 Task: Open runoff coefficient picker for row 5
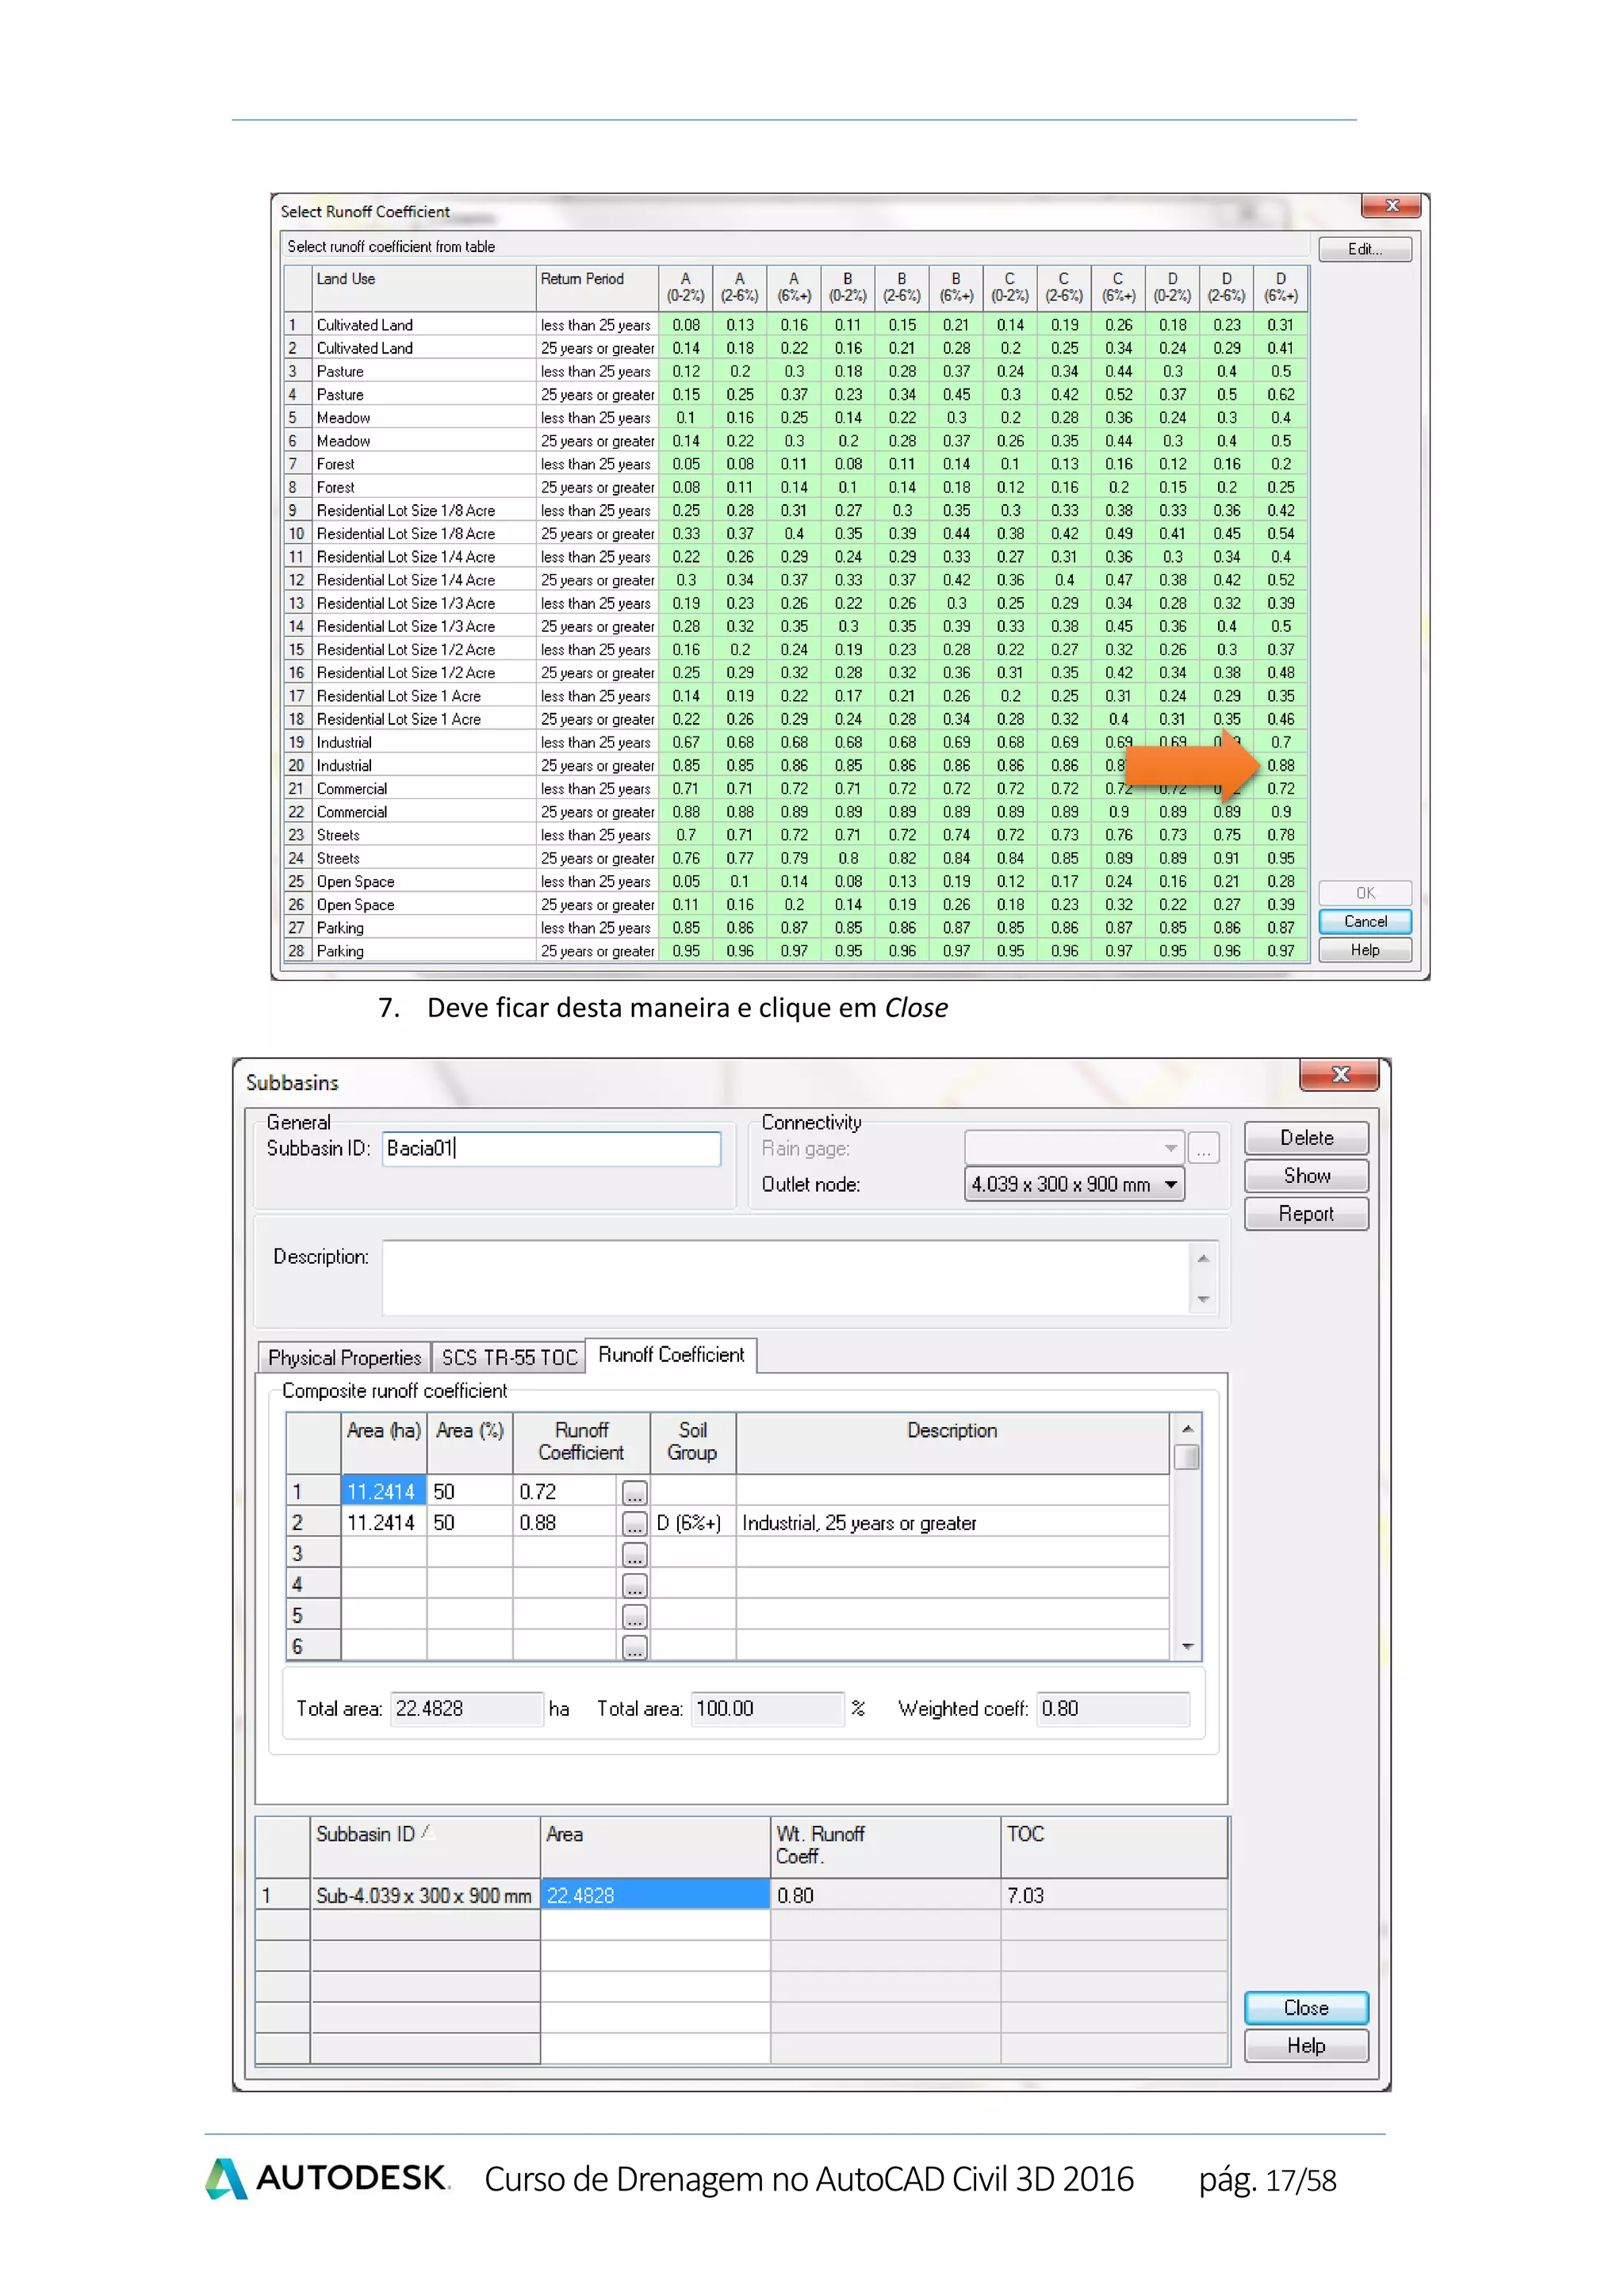pyautogui.click(x=634, y=1617)
